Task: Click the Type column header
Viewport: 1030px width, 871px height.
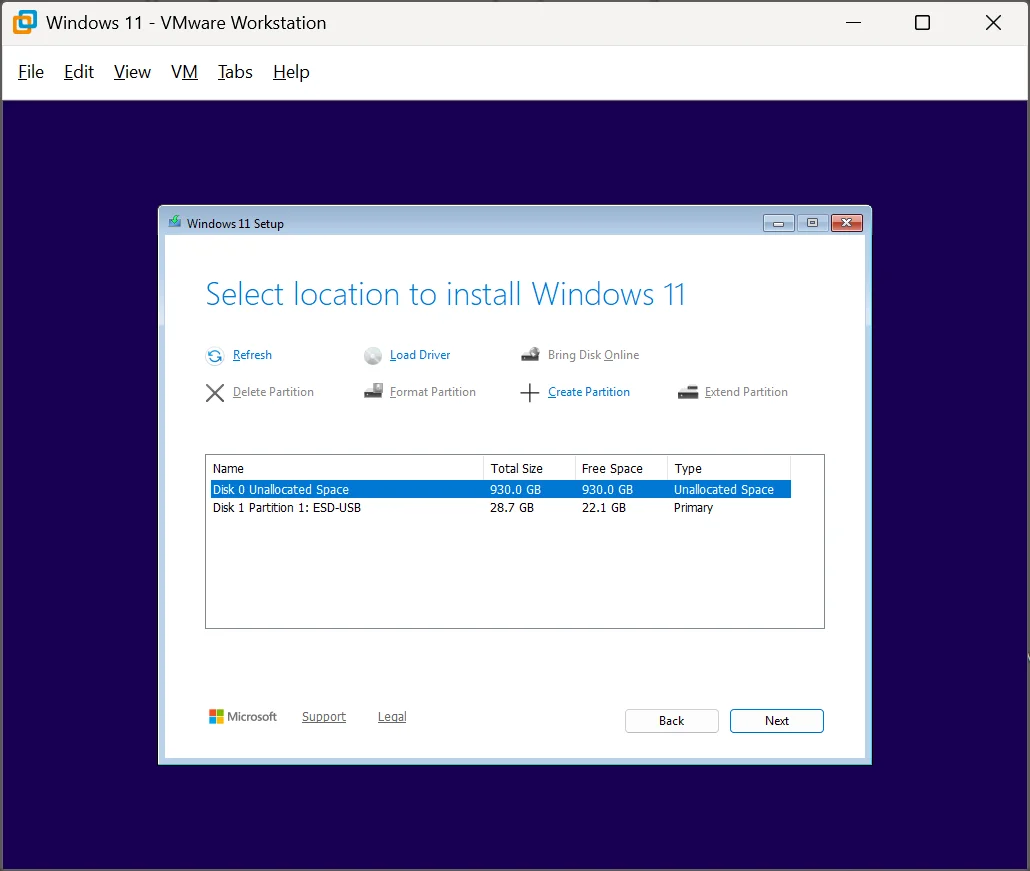Action: click(x=729, y=468)
